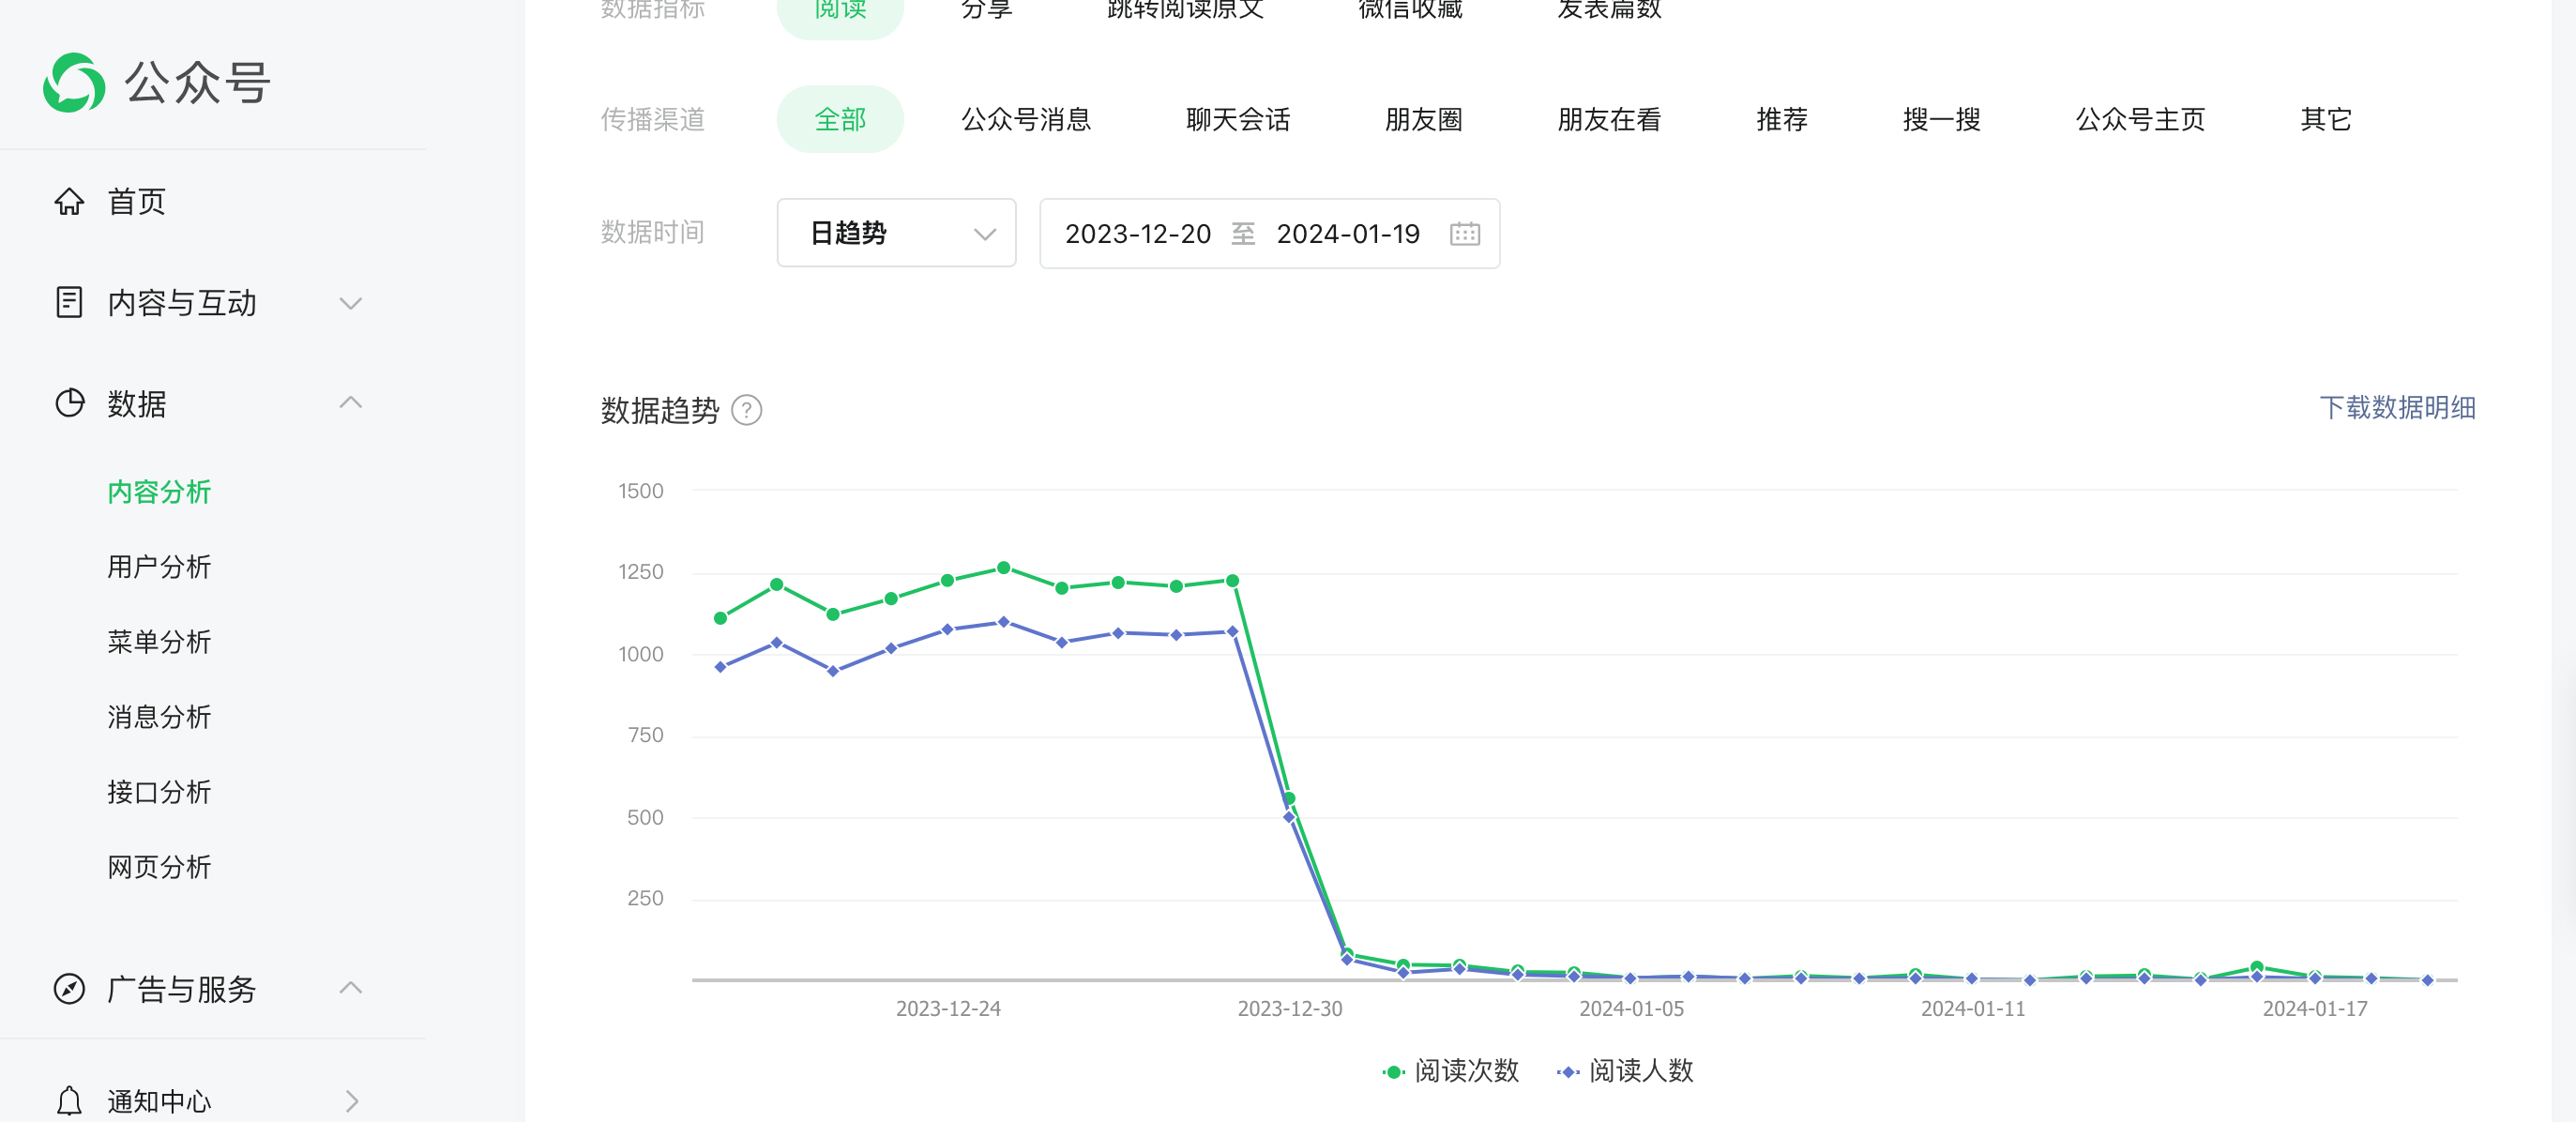This screenshot has width=2576, height=1122.
Task: Click the 广告与服务 compass icon
Action: click(69, 988)
